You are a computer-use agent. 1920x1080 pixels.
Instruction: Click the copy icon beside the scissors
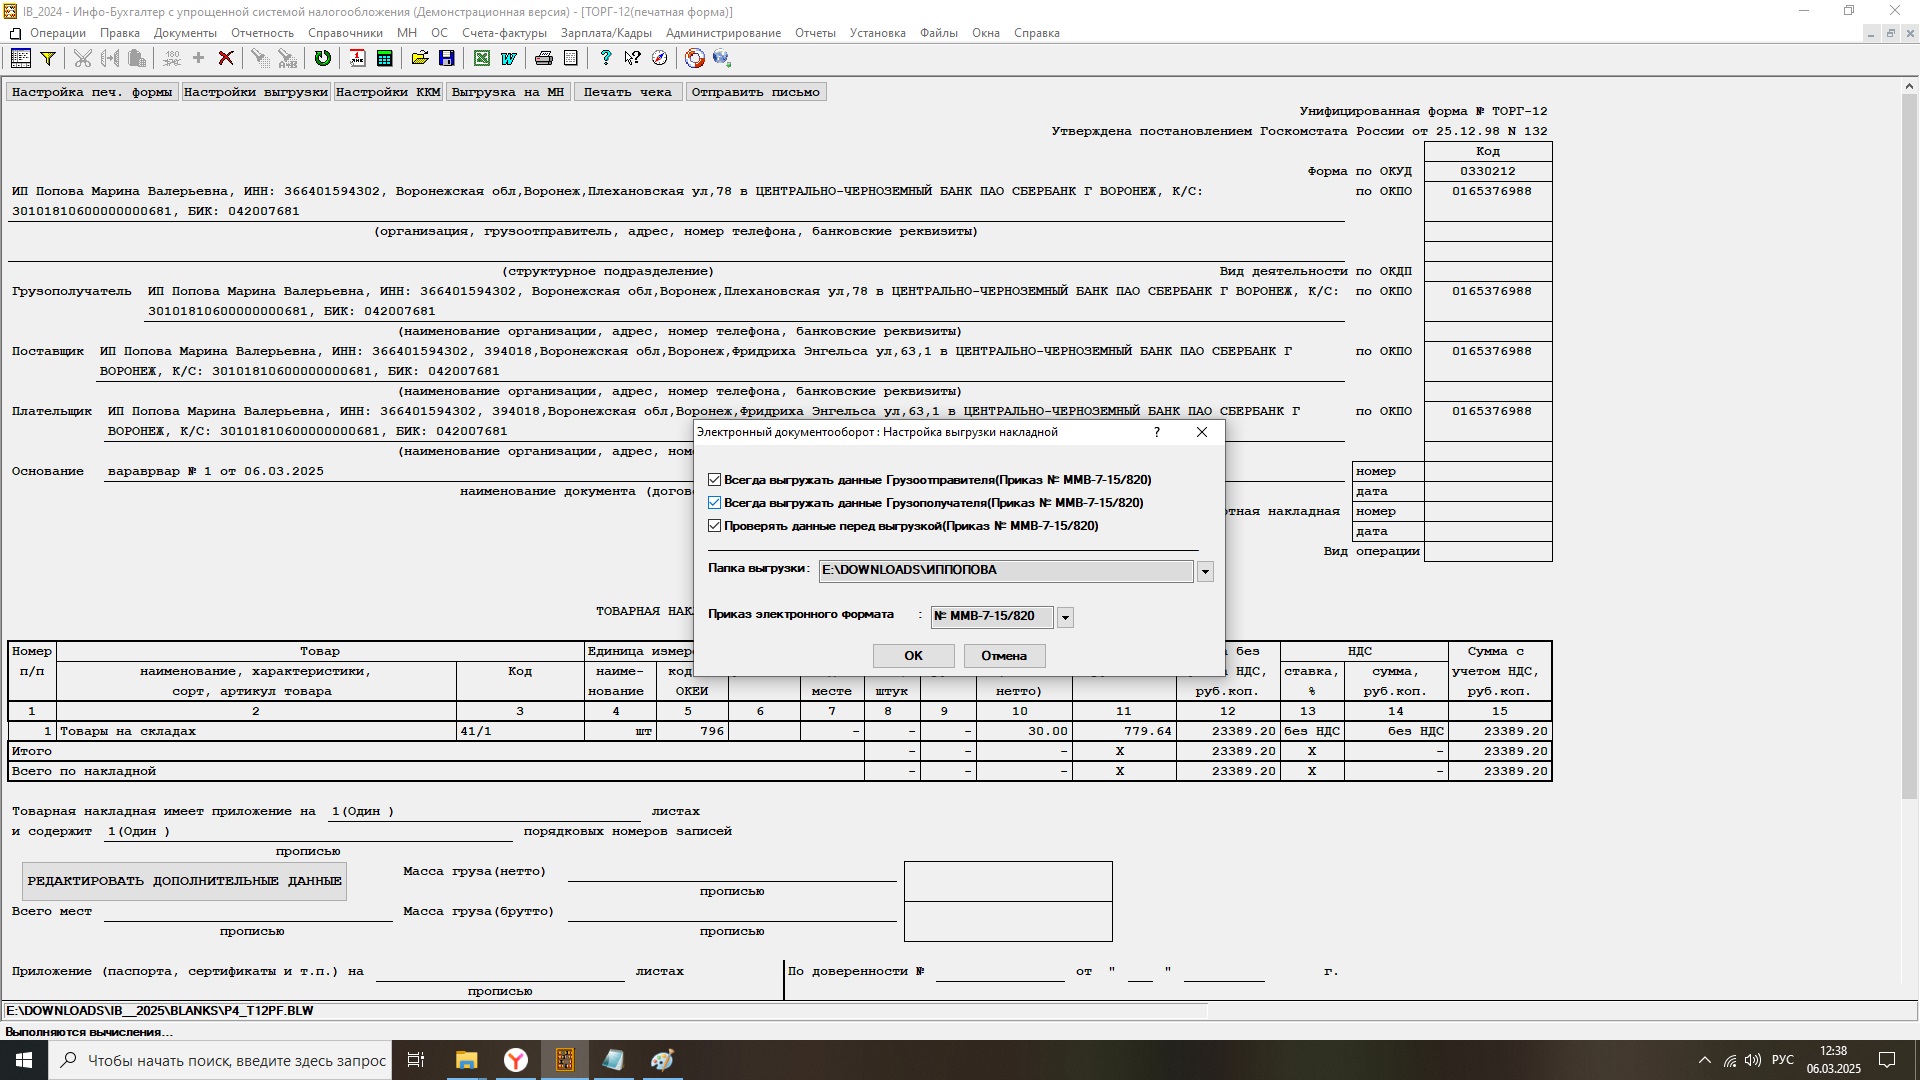tap(110, 59)
